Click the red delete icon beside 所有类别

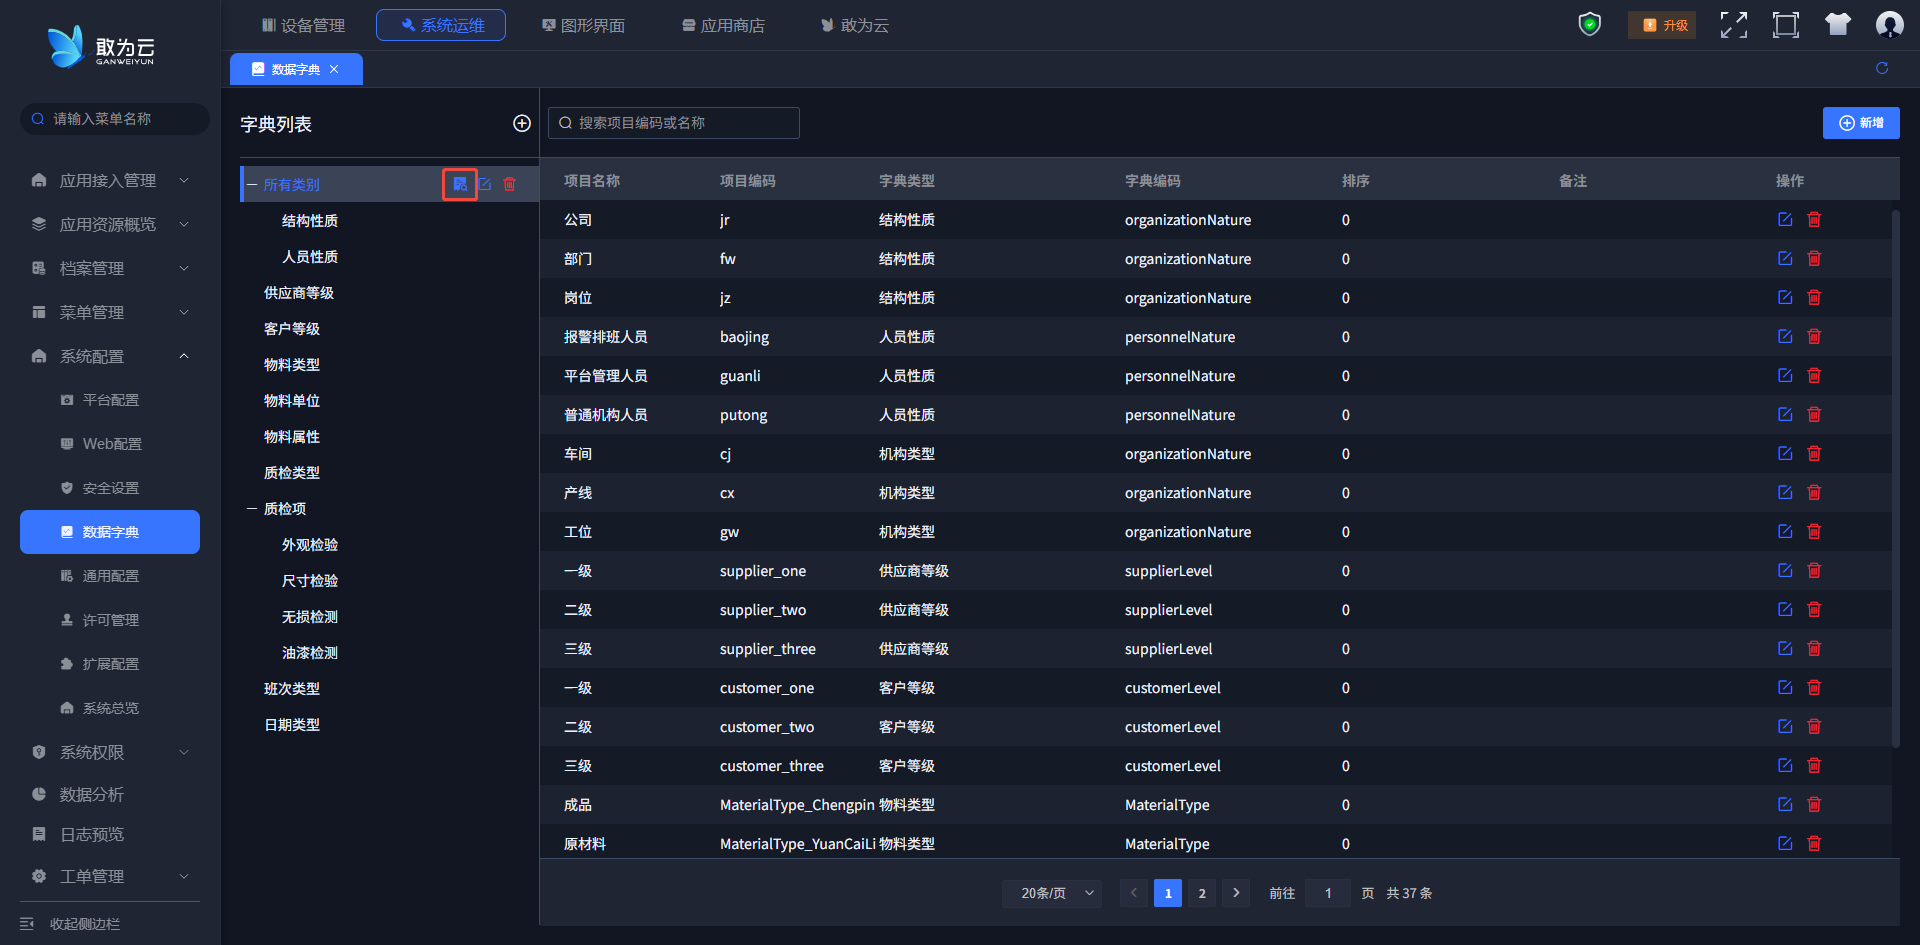pyautogui.click(x=510, y=184)
